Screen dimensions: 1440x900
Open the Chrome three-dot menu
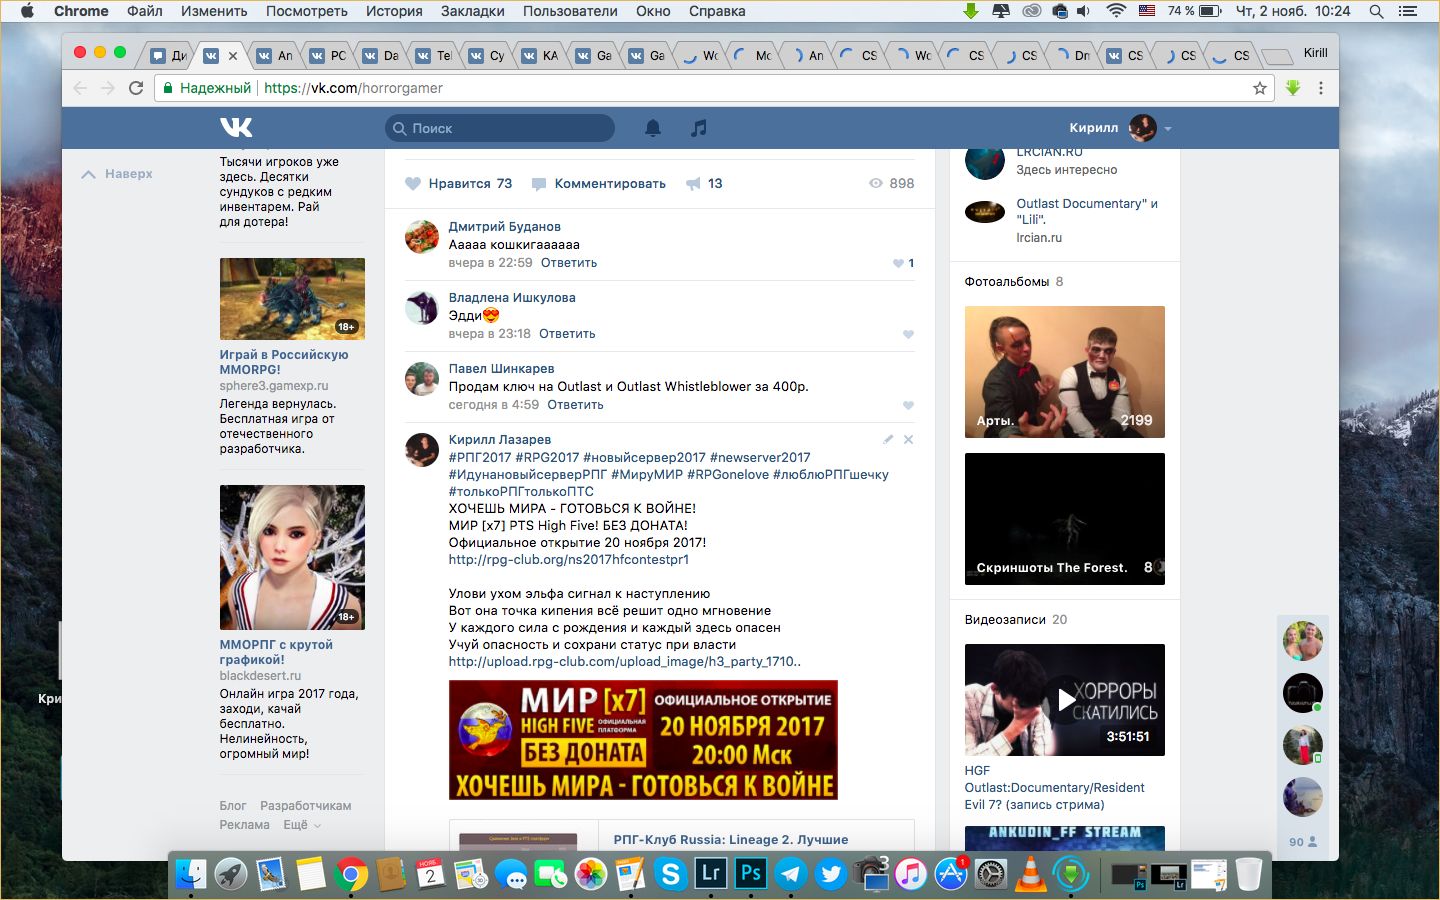click(x=1321, y=88)
